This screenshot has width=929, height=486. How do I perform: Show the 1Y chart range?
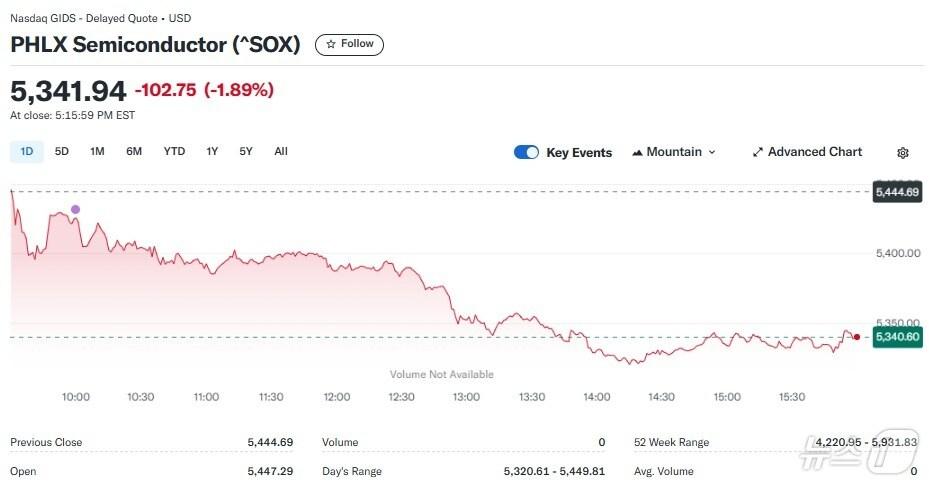pos(212,152)
